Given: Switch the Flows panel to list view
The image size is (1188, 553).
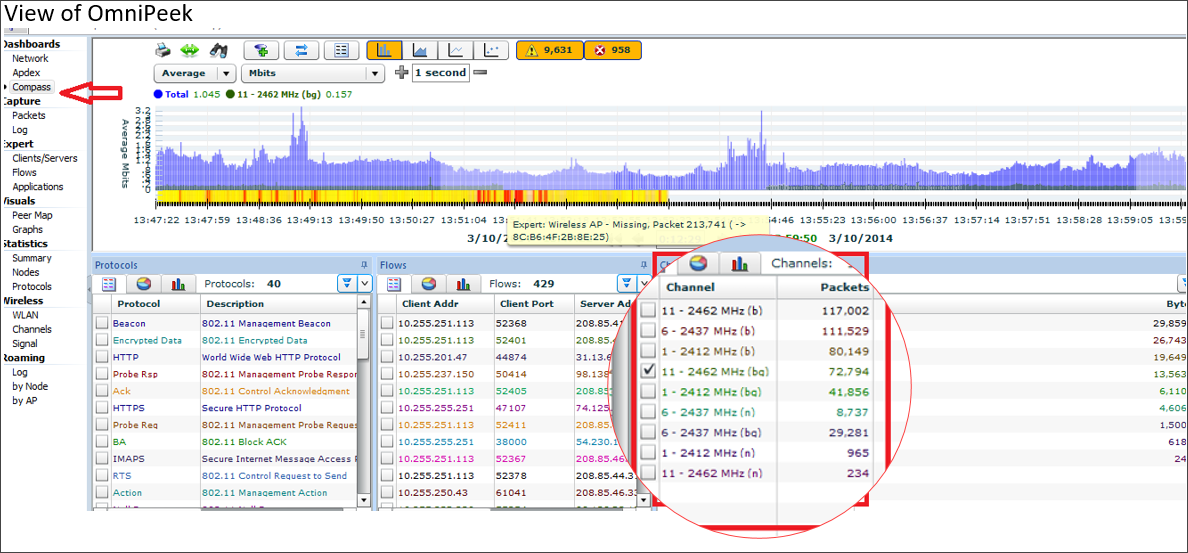Looking at the screenshot, I should click(393, 284).
